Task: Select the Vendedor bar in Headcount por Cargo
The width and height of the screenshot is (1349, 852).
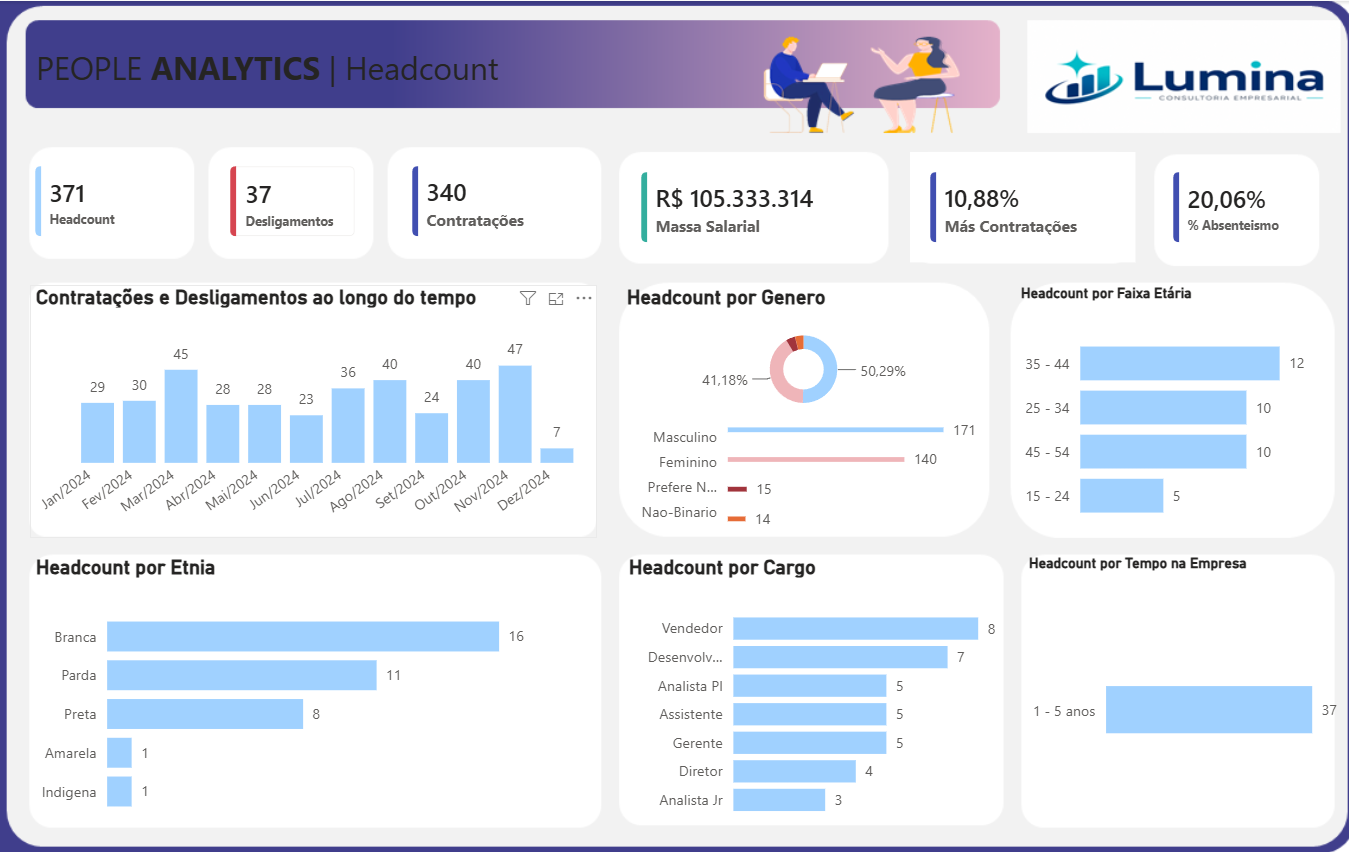Action: click(855, 628)
